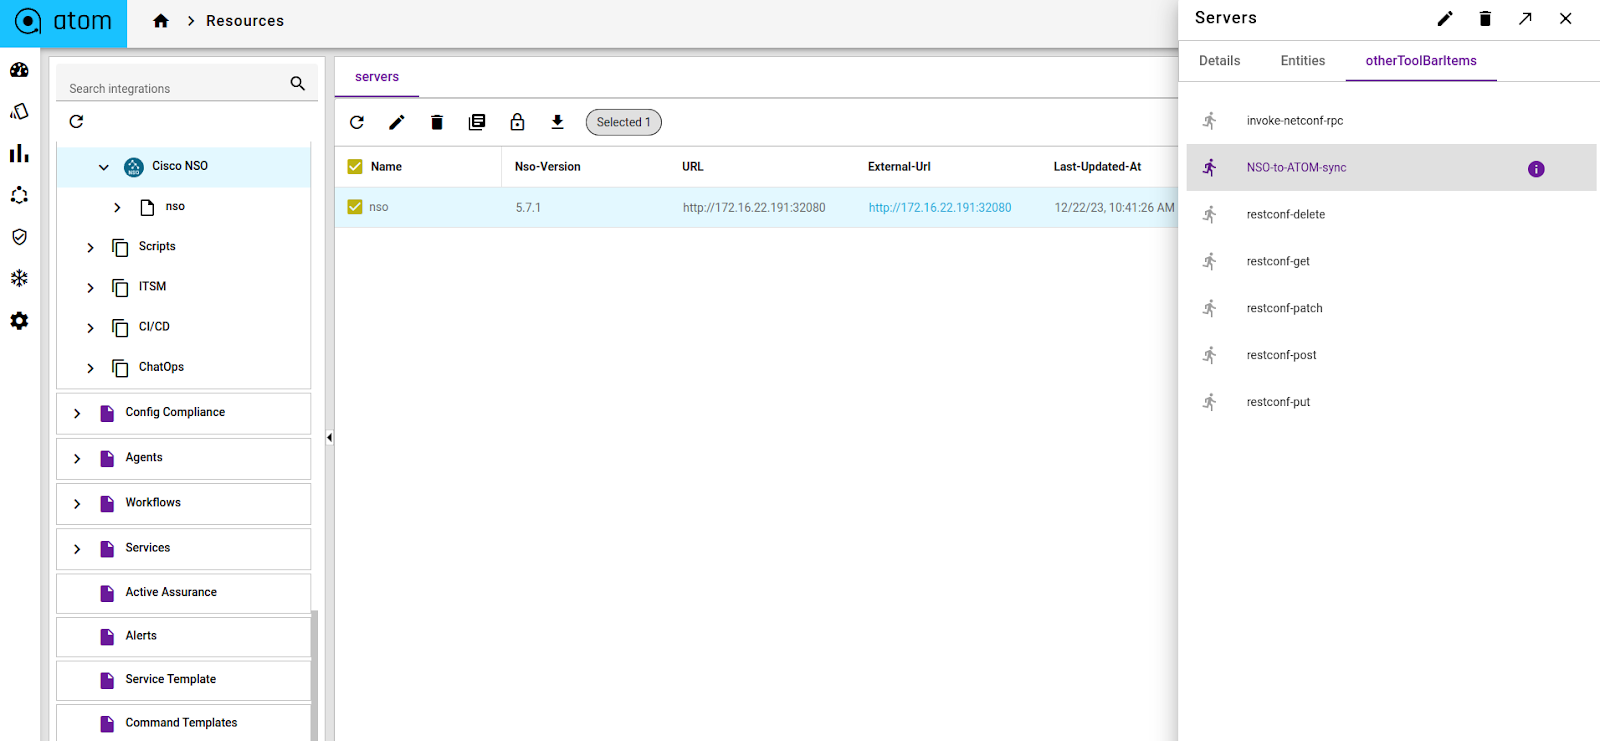Viewport: 1600px width, 741px height.
Task: Collapse the left panel with splitter arrow
Action: [329, 437]
